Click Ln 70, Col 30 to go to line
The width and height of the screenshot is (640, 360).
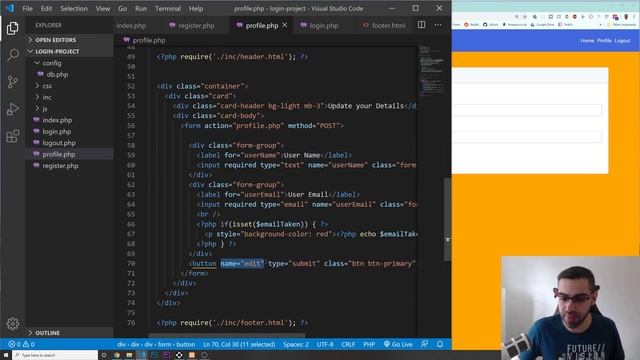click(239, 344)
